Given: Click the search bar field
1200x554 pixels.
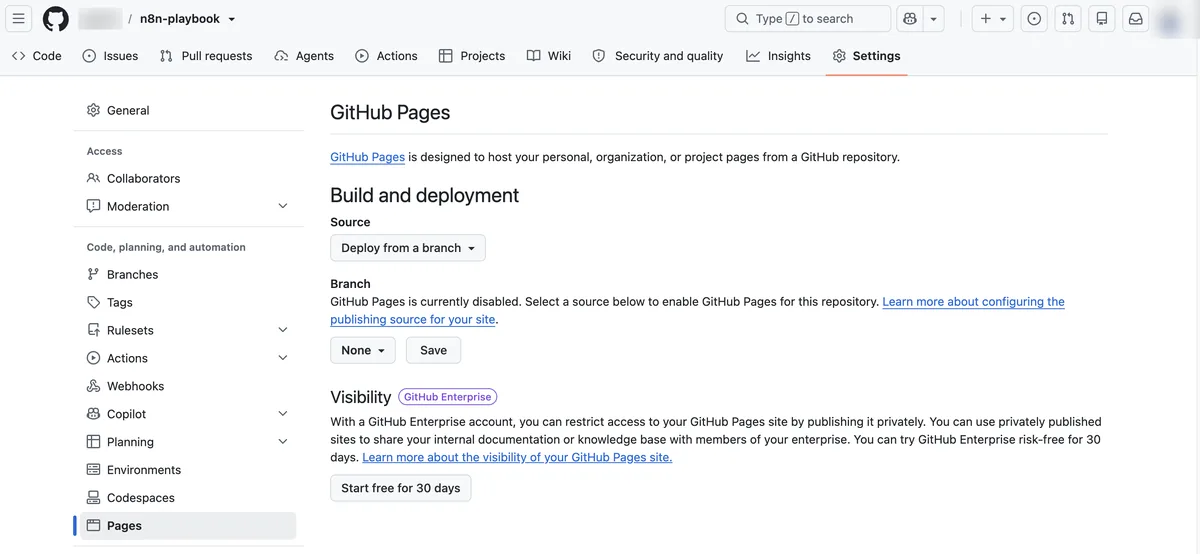Looking at the screenshot, I should pyautogui.click(x=807, y=19).
